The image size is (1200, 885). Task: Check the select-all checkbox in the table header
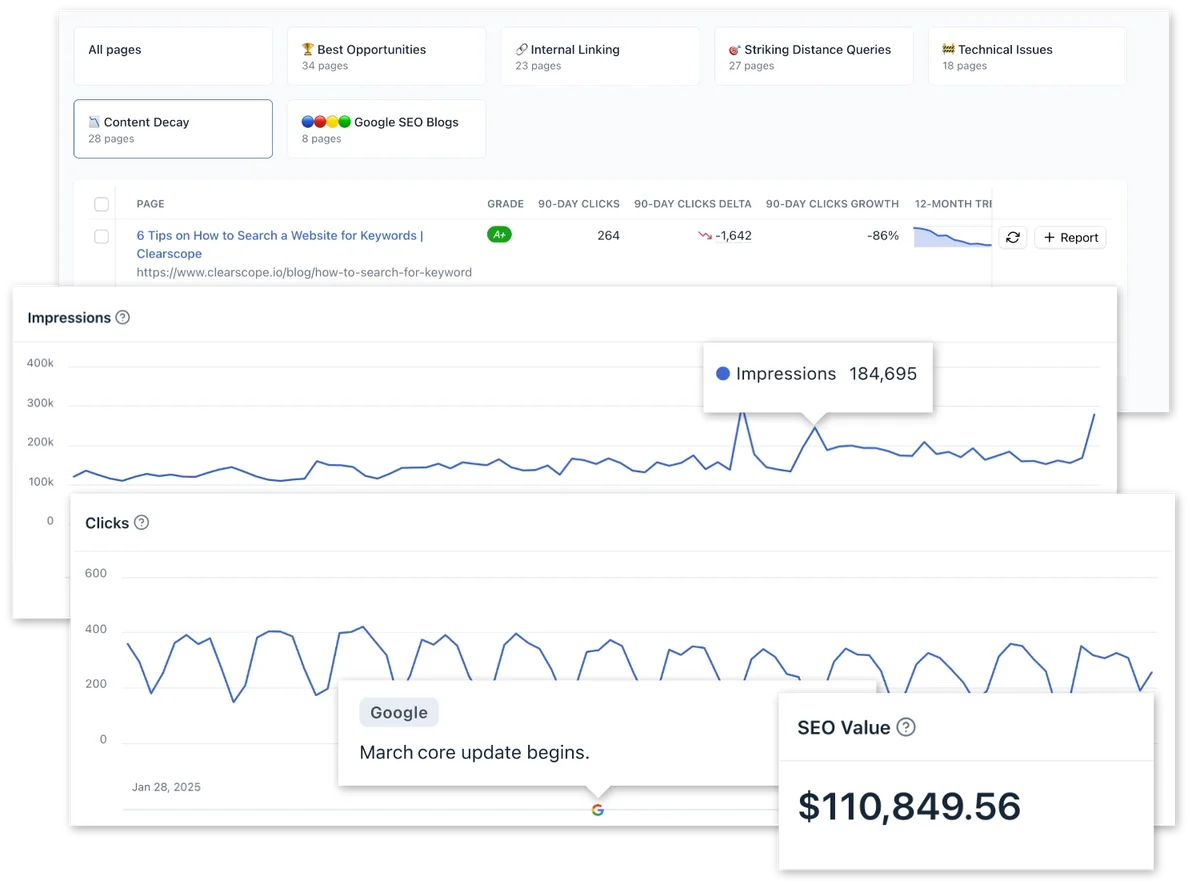coord(101,203)
